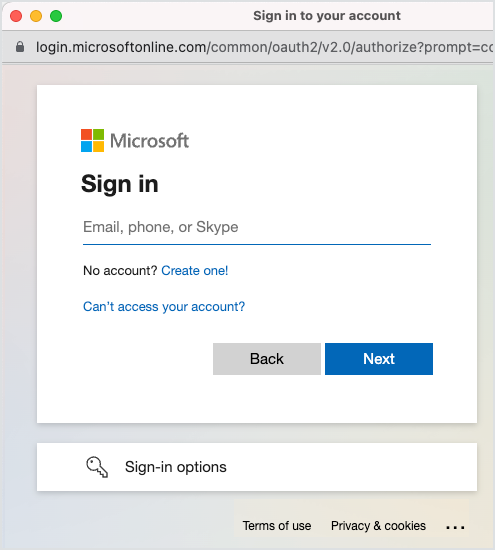Maximize the window using the green button
495x550 pixels.
[56, 16]
